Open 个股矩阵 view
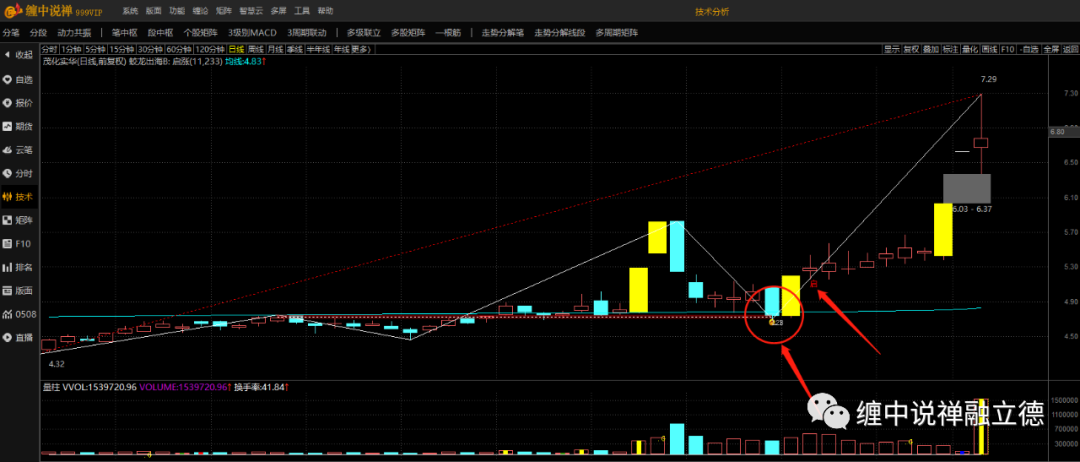The width and height of the screenshot is (1080, 462). pos(201,33)
